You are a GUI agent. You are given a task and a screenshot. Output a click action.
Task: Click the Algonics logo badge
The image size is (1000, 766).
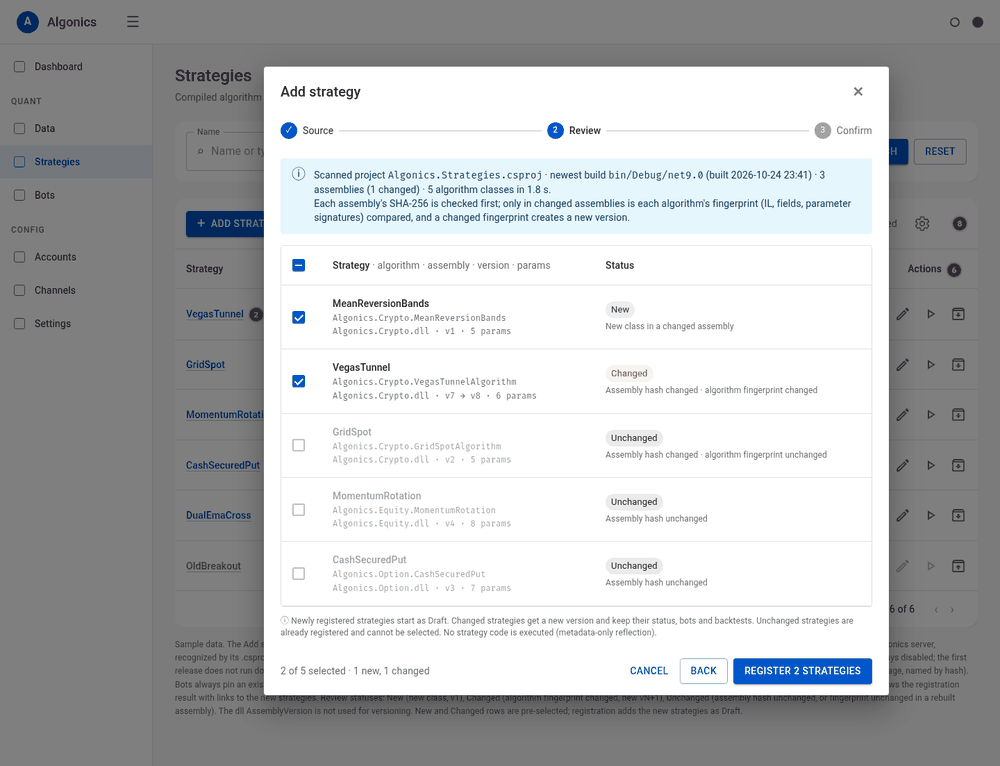[x=27, y=22]
